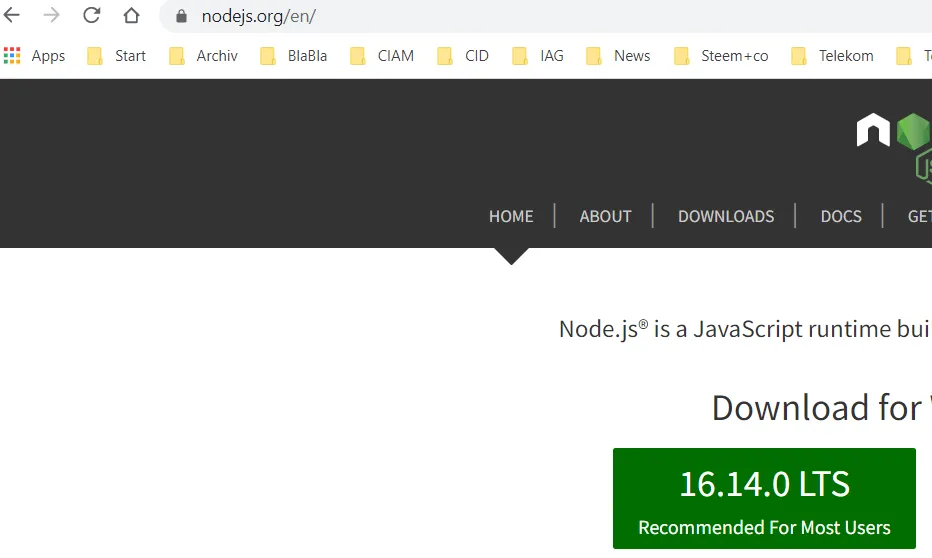
Task: Go back with the browser back arrow
Action: (11, 15)
